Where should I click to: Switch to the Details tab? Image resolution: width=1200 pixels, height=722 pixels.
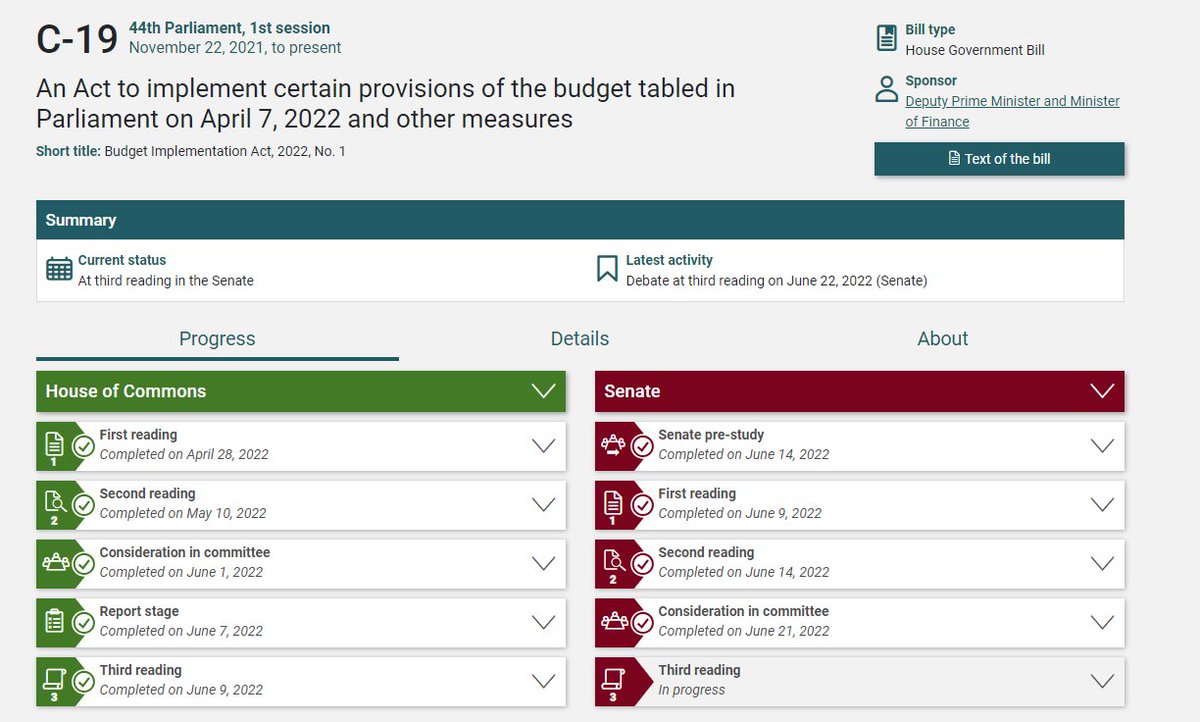click(580, 339)
